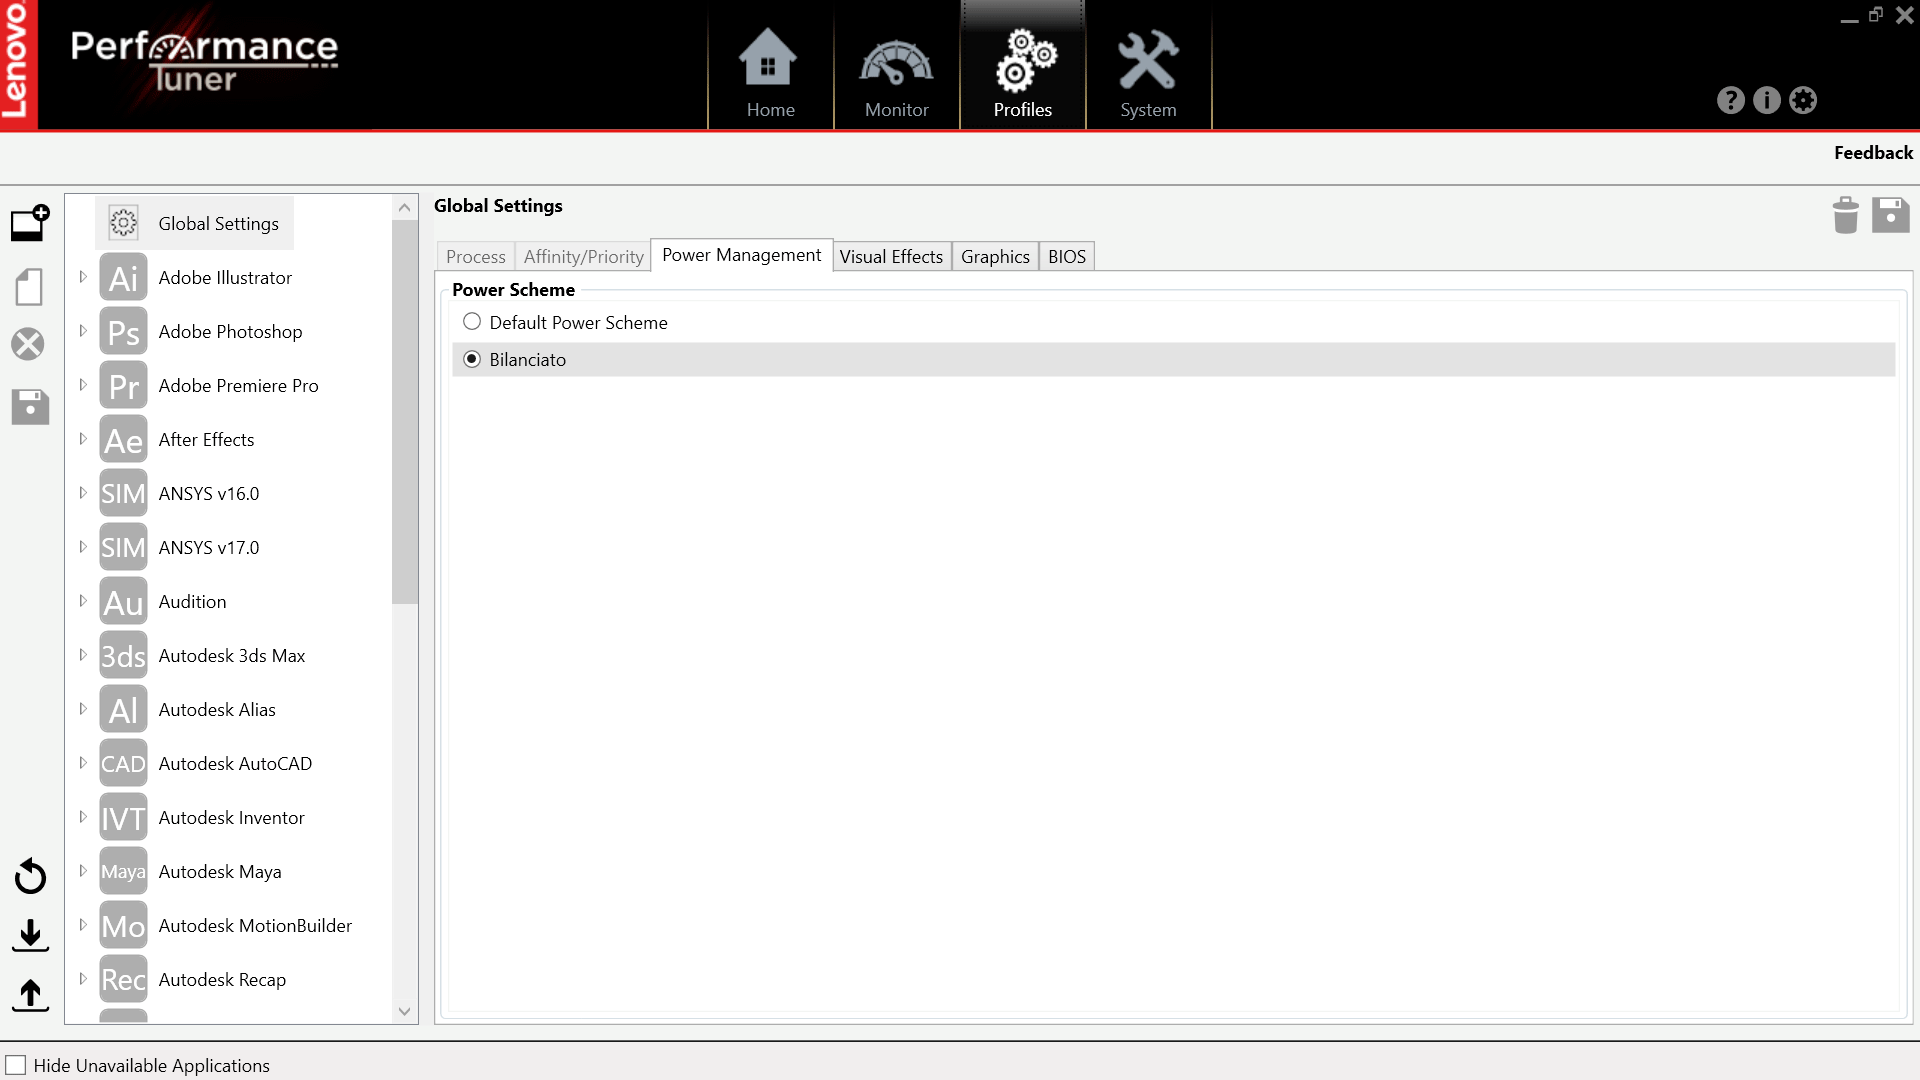This screenshot has width=1920, height=1080.
Task: Select Default Power Scheme radio button
Action: pos(472,322)
